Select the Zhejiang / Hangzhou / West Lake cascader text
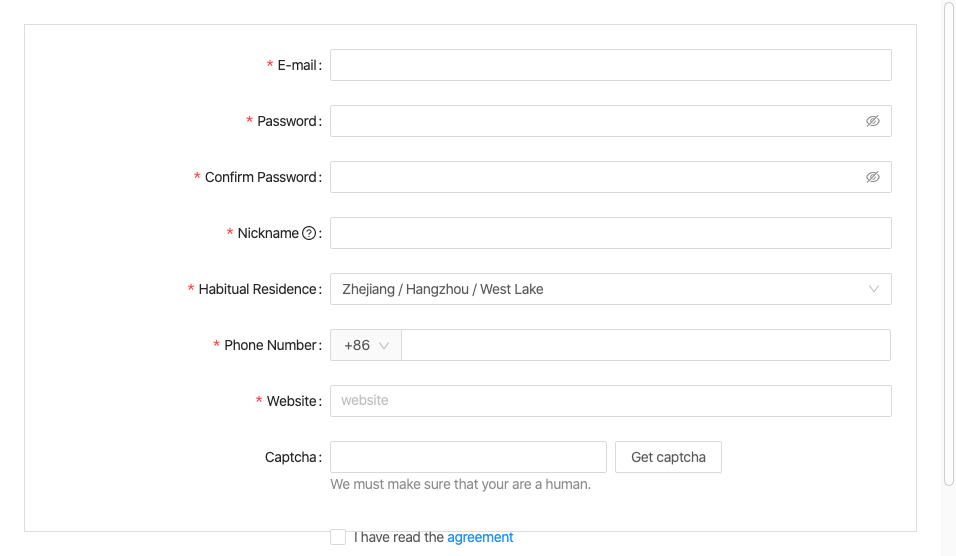 tap(443, 289)
